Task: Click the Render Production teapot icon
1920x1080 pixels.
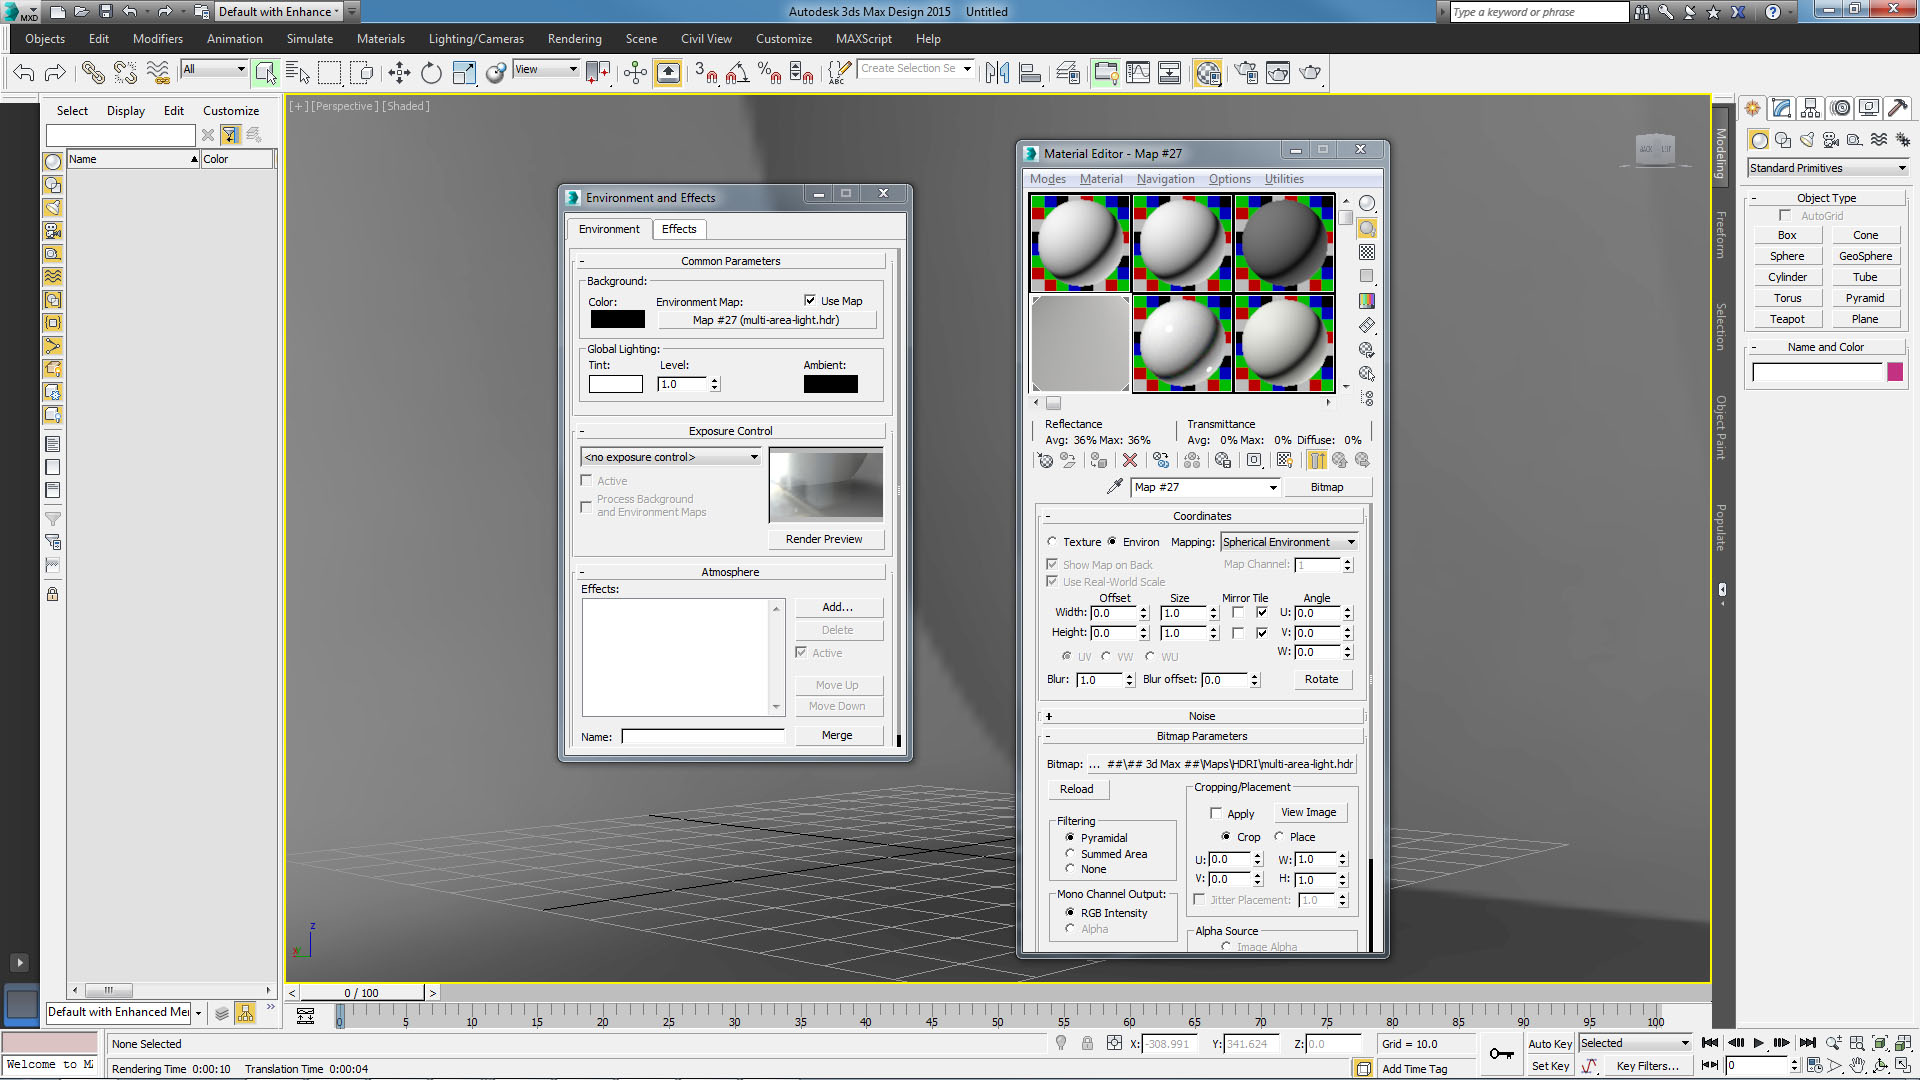Action: [x=1310, y=72]
